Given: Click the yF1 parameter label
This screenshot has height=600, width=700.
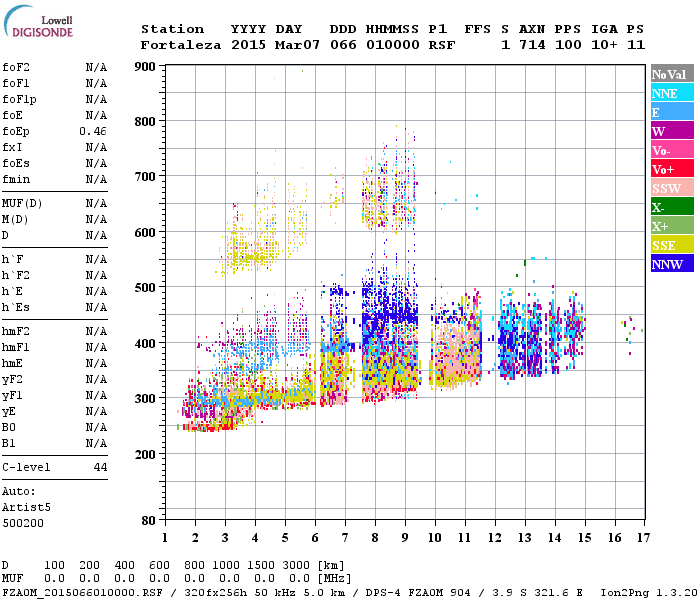Looking at the screenshot, I should click(12, 396).
